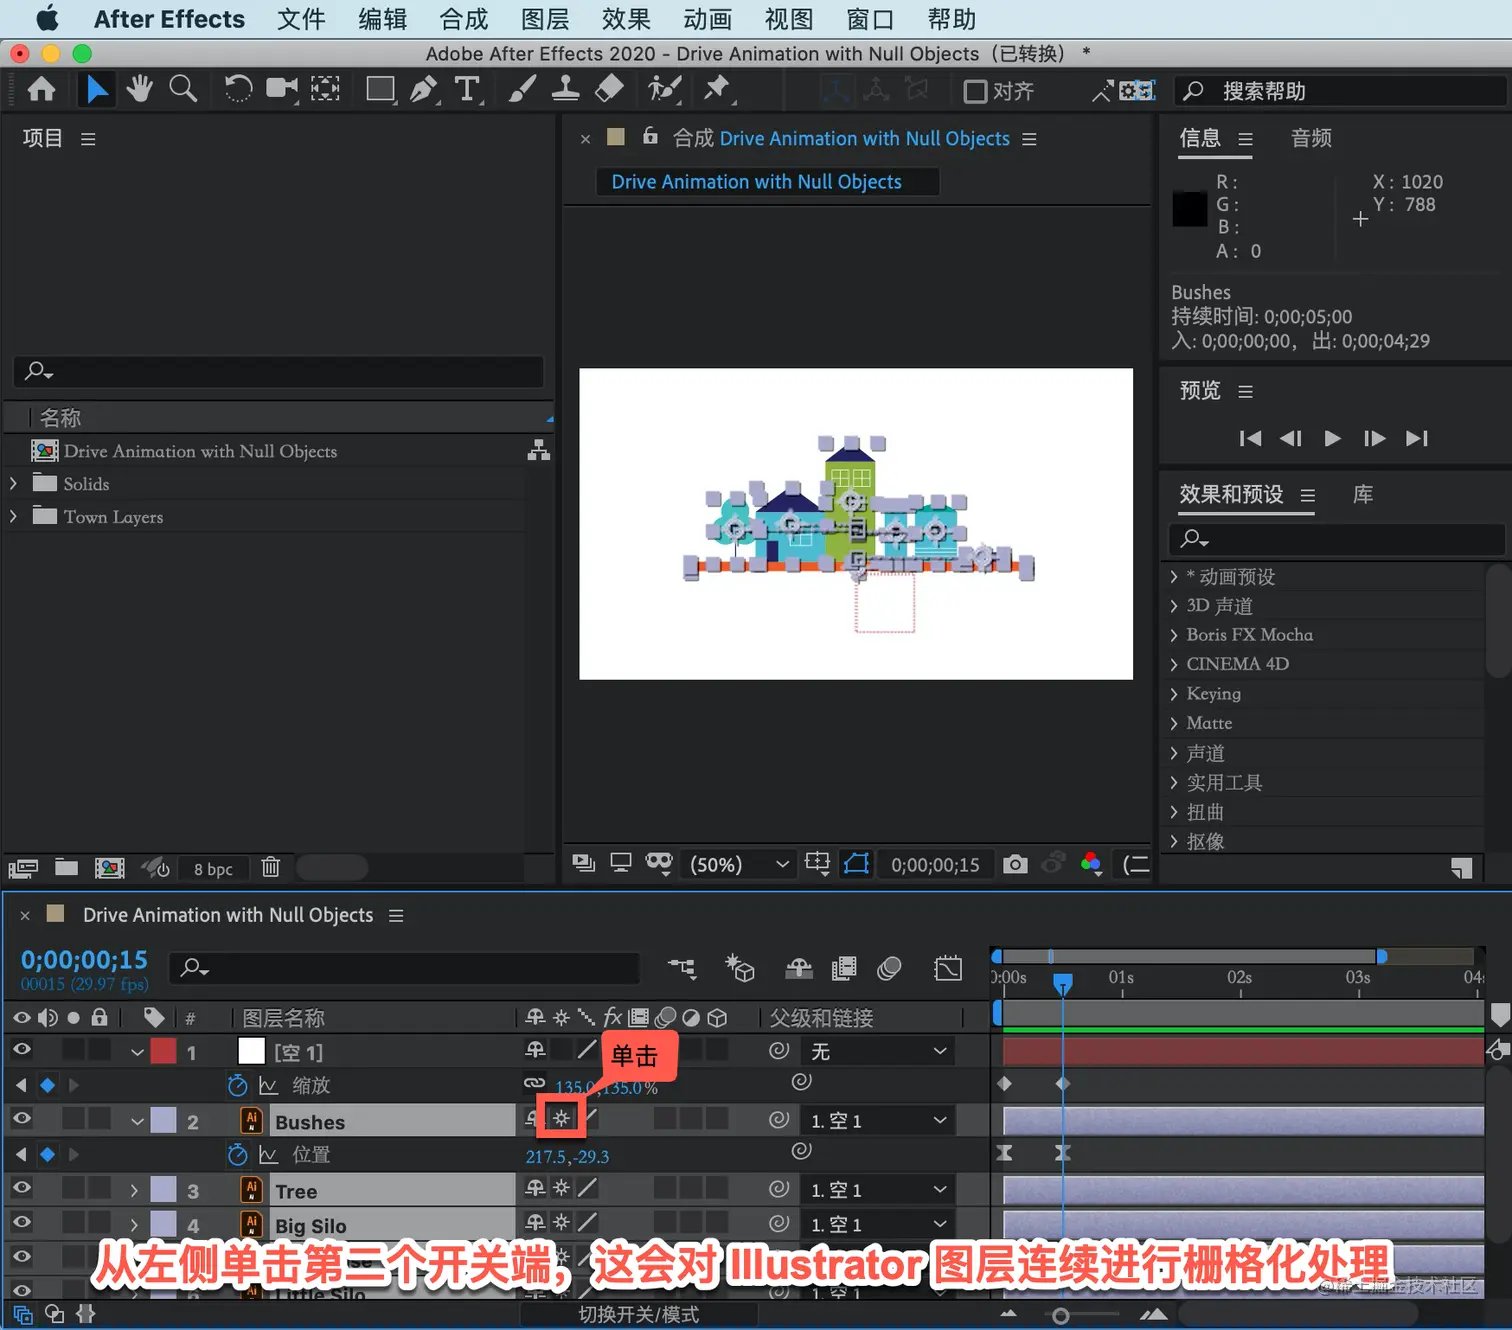Select the Selection arrow tool
Screen dimensions: 1512x1330
click(x=96, y=90)
